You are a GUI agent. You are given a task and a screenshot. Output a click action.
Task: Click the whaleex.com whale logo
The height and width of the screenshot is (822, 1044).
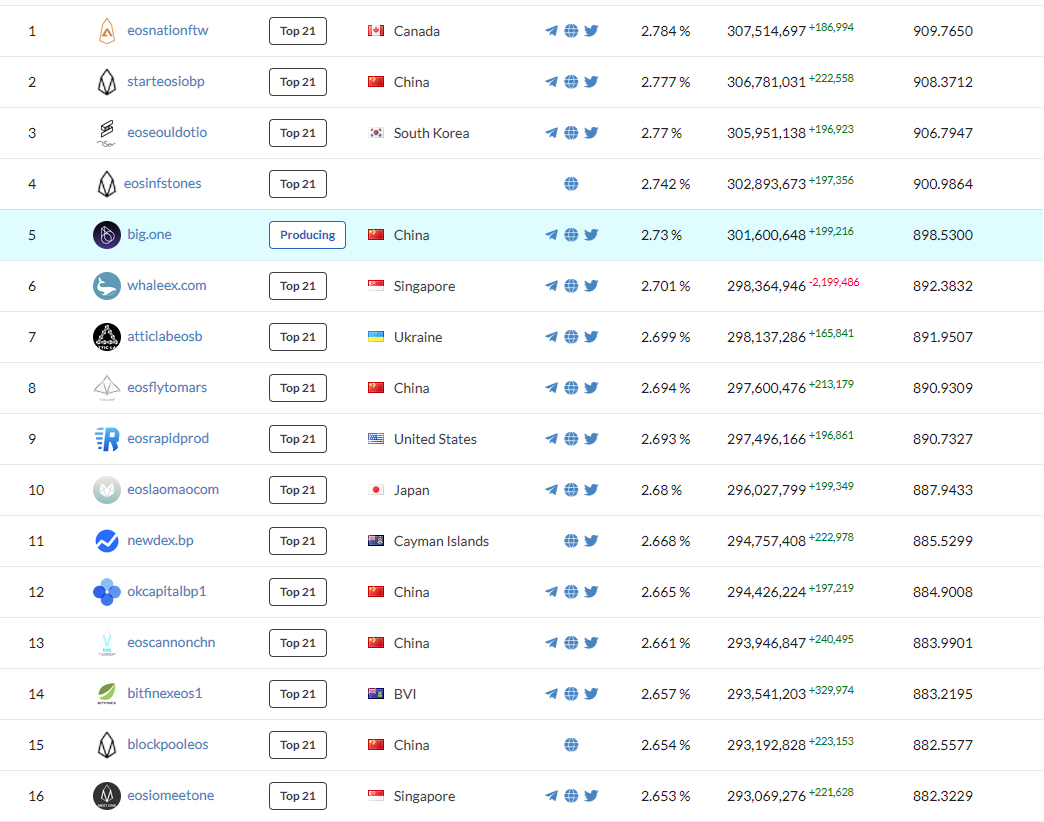coord(107,286)
